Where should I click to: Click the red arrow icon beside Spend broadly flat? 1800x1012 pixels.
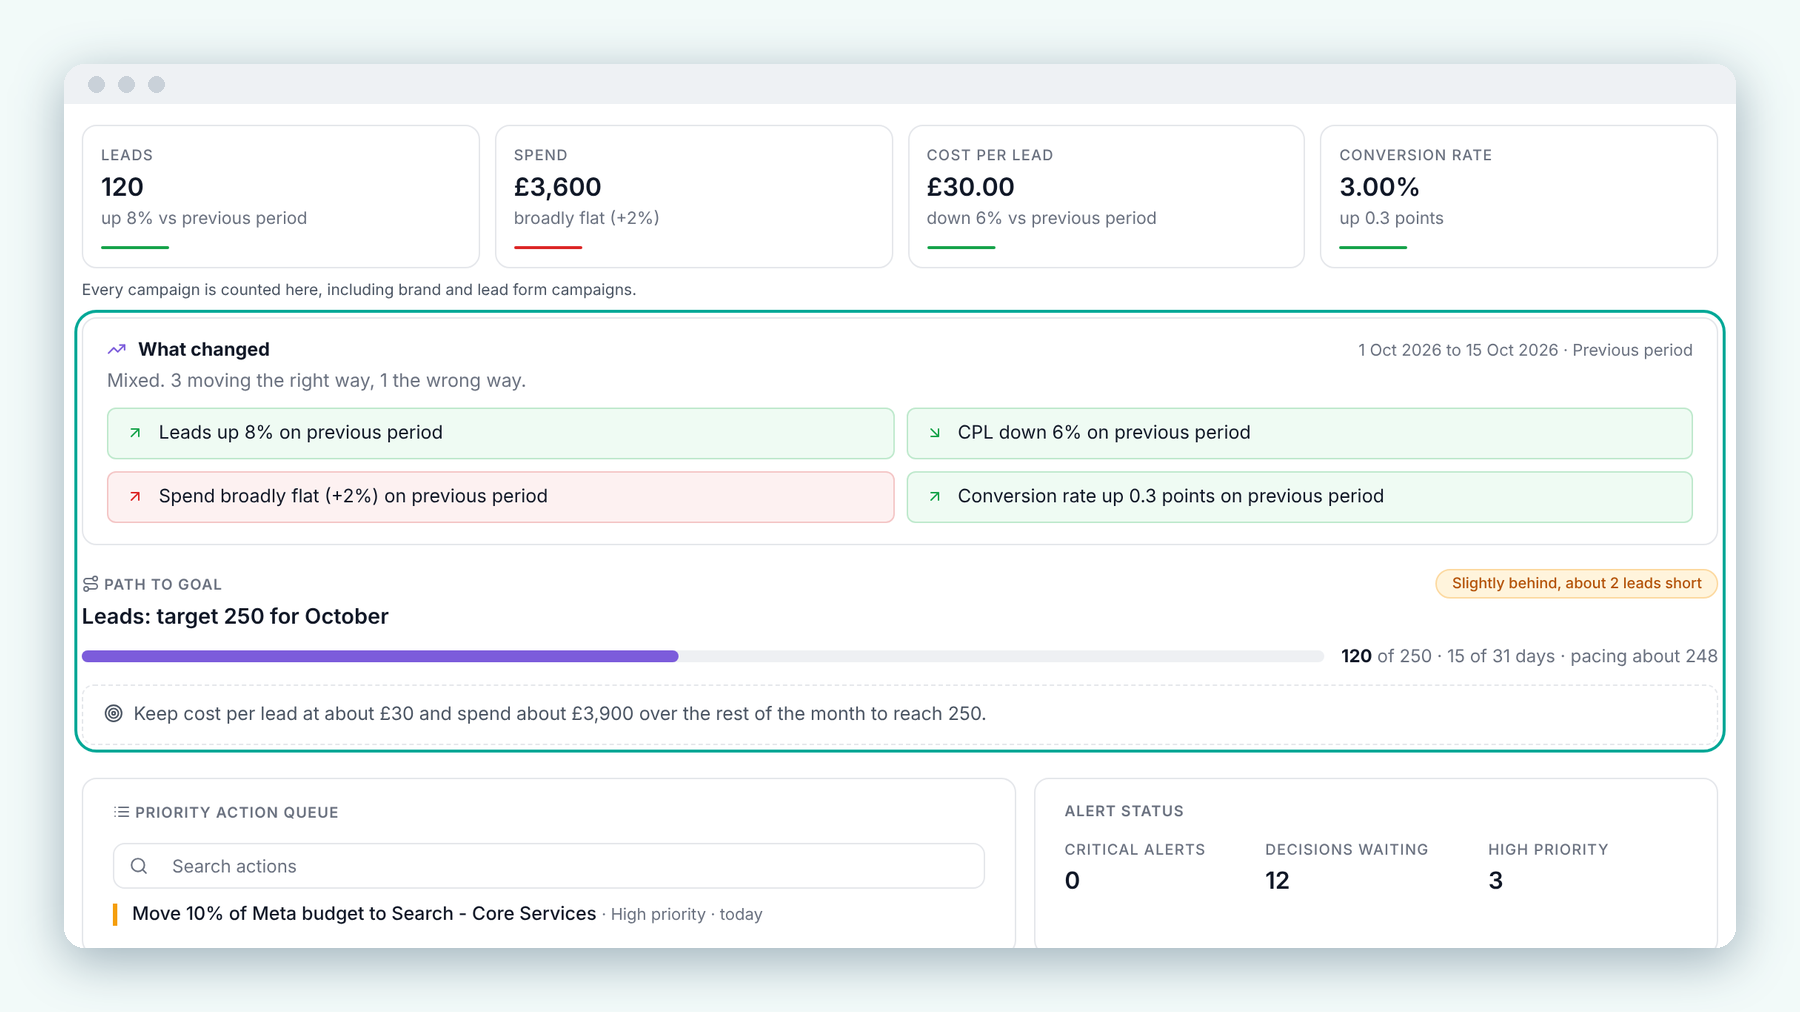(x=135, y=497)
